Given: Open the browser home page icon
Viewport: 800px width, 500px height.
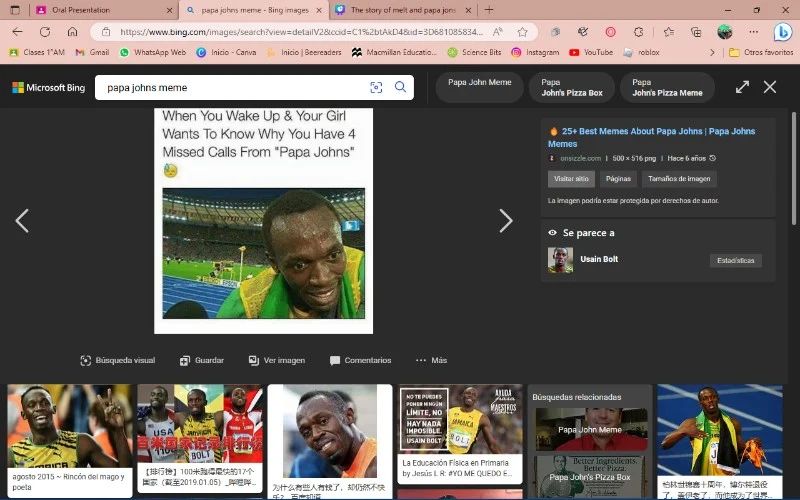Looking at the screenshot, I should [x=72, y=32].
